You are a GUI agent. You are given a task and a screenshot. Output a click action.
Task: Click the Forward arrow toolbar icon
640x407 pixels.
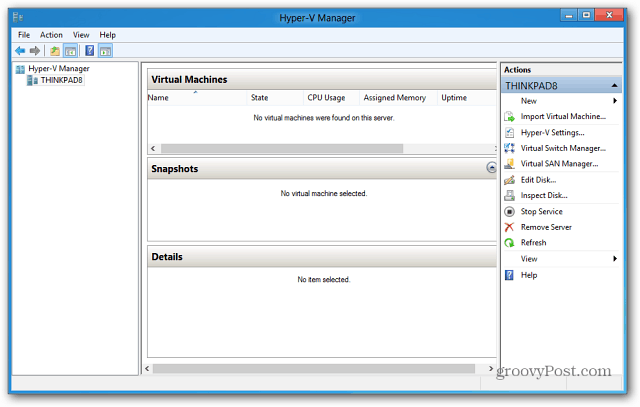(x=35, y=51)
